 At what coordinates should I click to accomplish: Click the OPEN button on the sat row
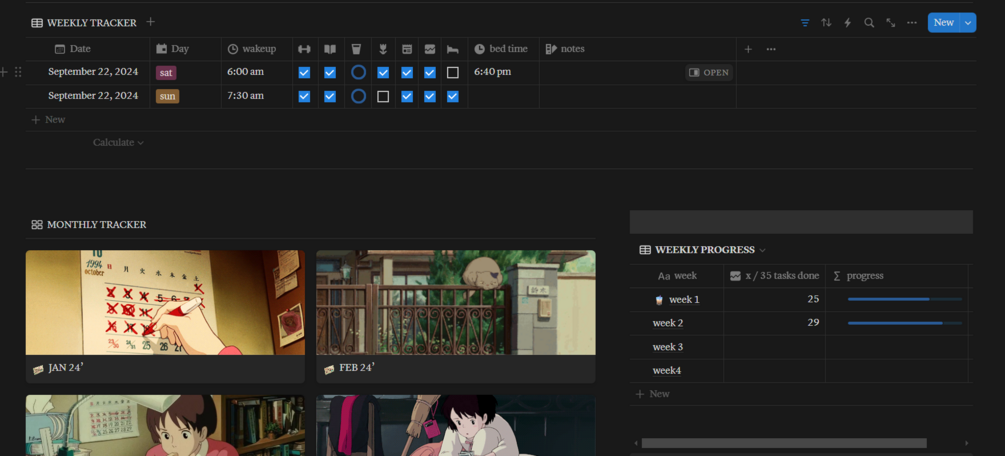click(709, 72)
